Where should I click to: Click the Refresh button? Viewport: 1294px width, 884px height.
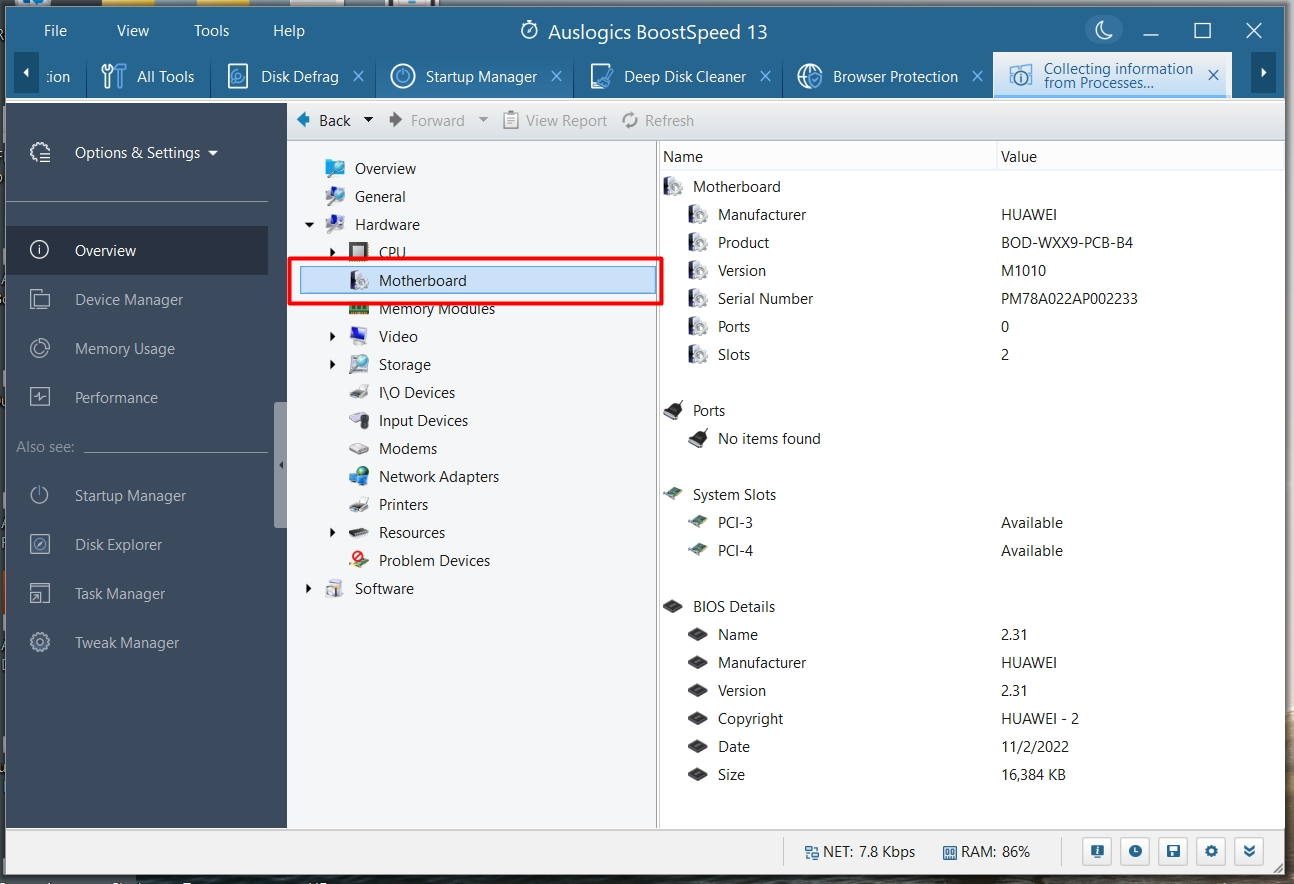tap(658, 121)
